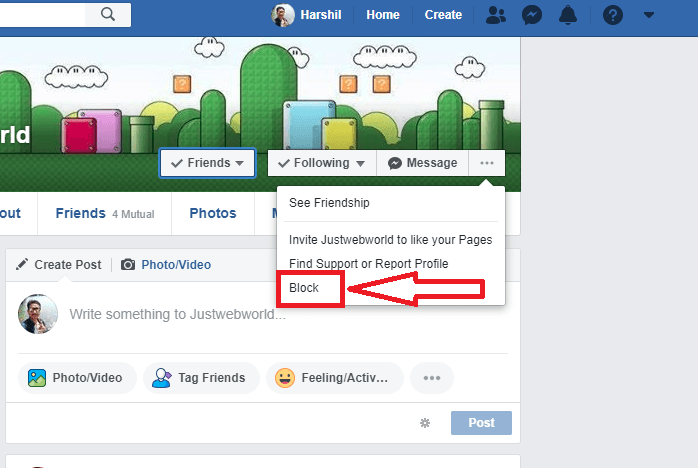The height and width of the screenshot is (468, 698).
Task: Expand the account menu arrow in header
Action: tap(649, 15)
